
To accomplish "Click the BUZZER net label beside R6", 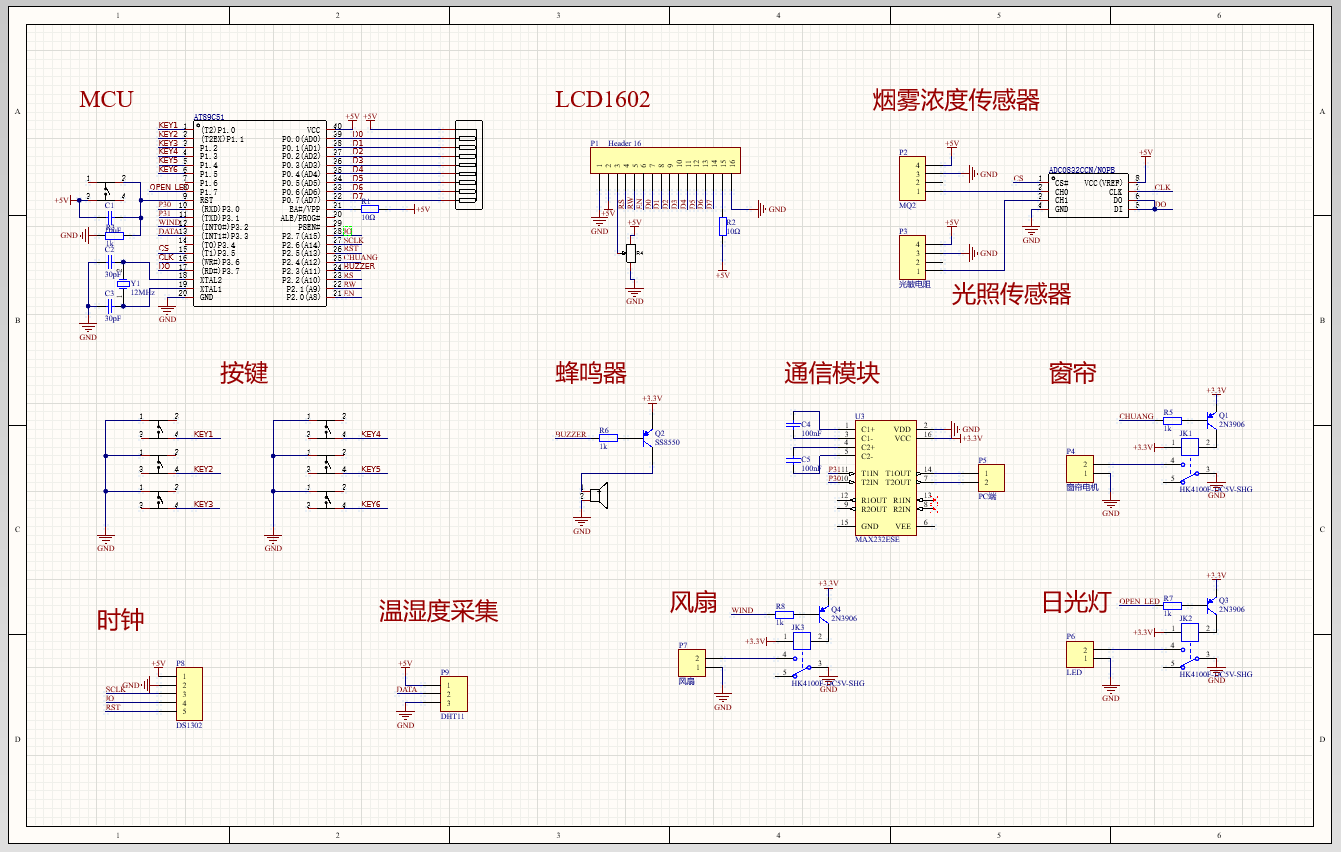I will point(571,434).
